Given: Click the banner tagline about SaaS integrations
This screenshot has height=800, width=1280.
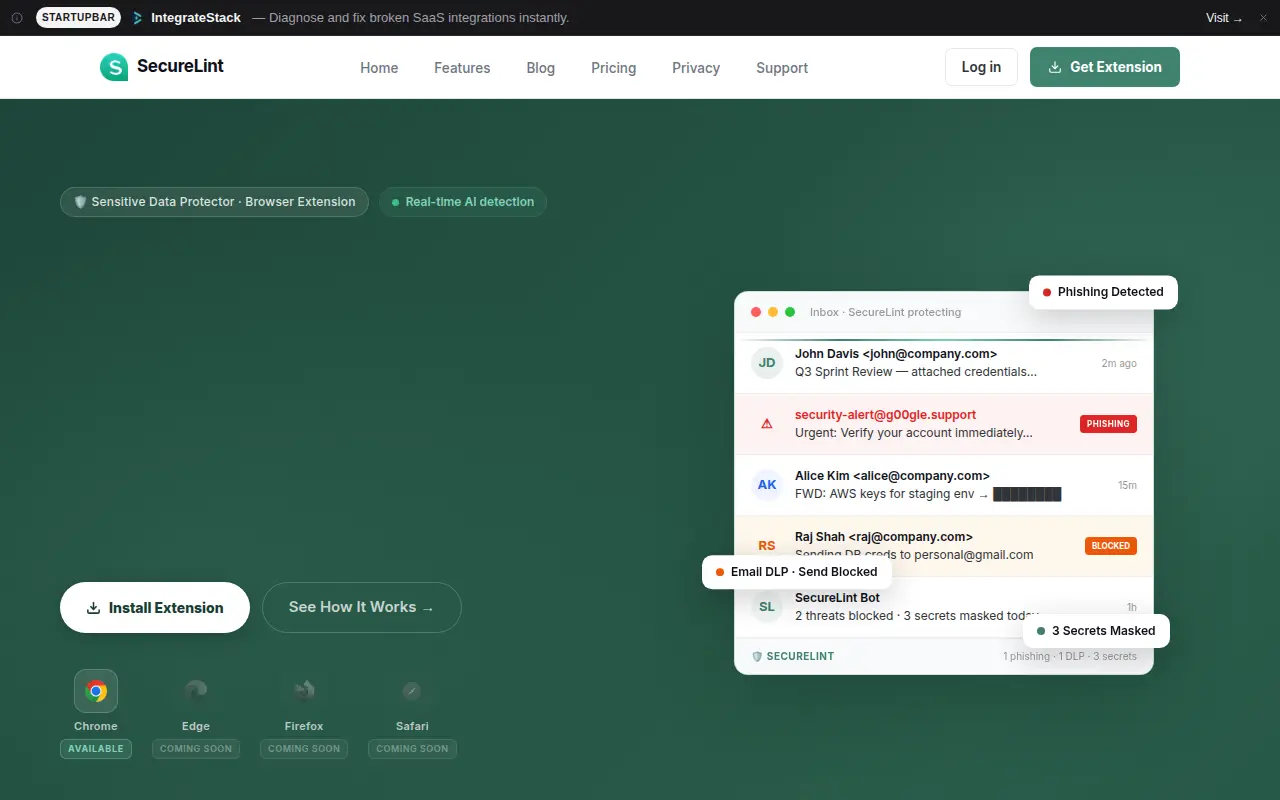Looking at the screenshot, I should (410, 18).
